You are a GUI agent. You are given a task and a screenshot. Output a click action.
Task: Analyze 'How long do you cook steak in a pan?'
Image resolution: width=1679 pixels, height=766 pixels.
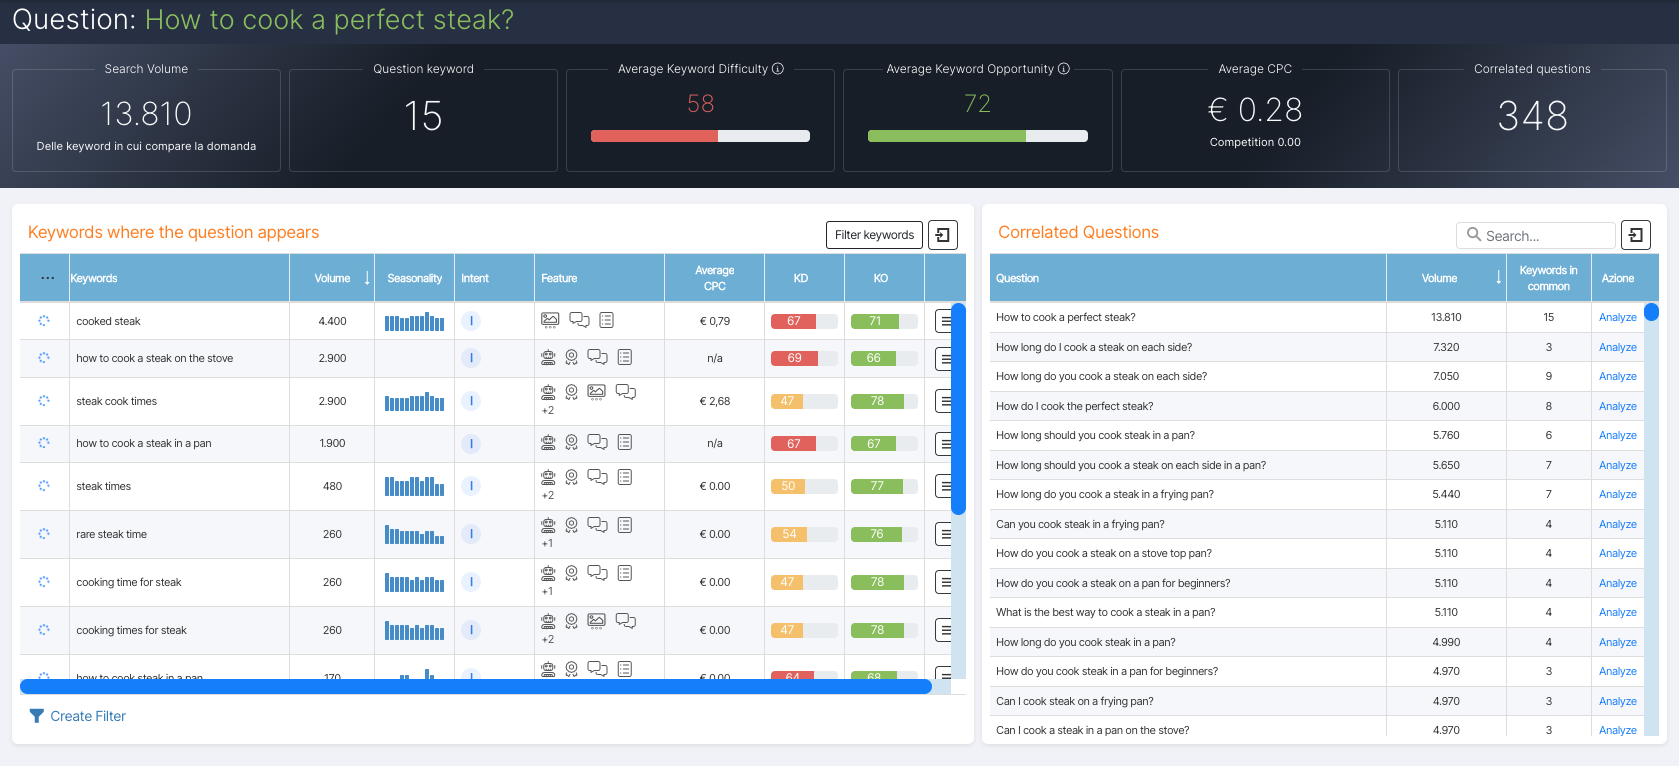coord(1617,642)
